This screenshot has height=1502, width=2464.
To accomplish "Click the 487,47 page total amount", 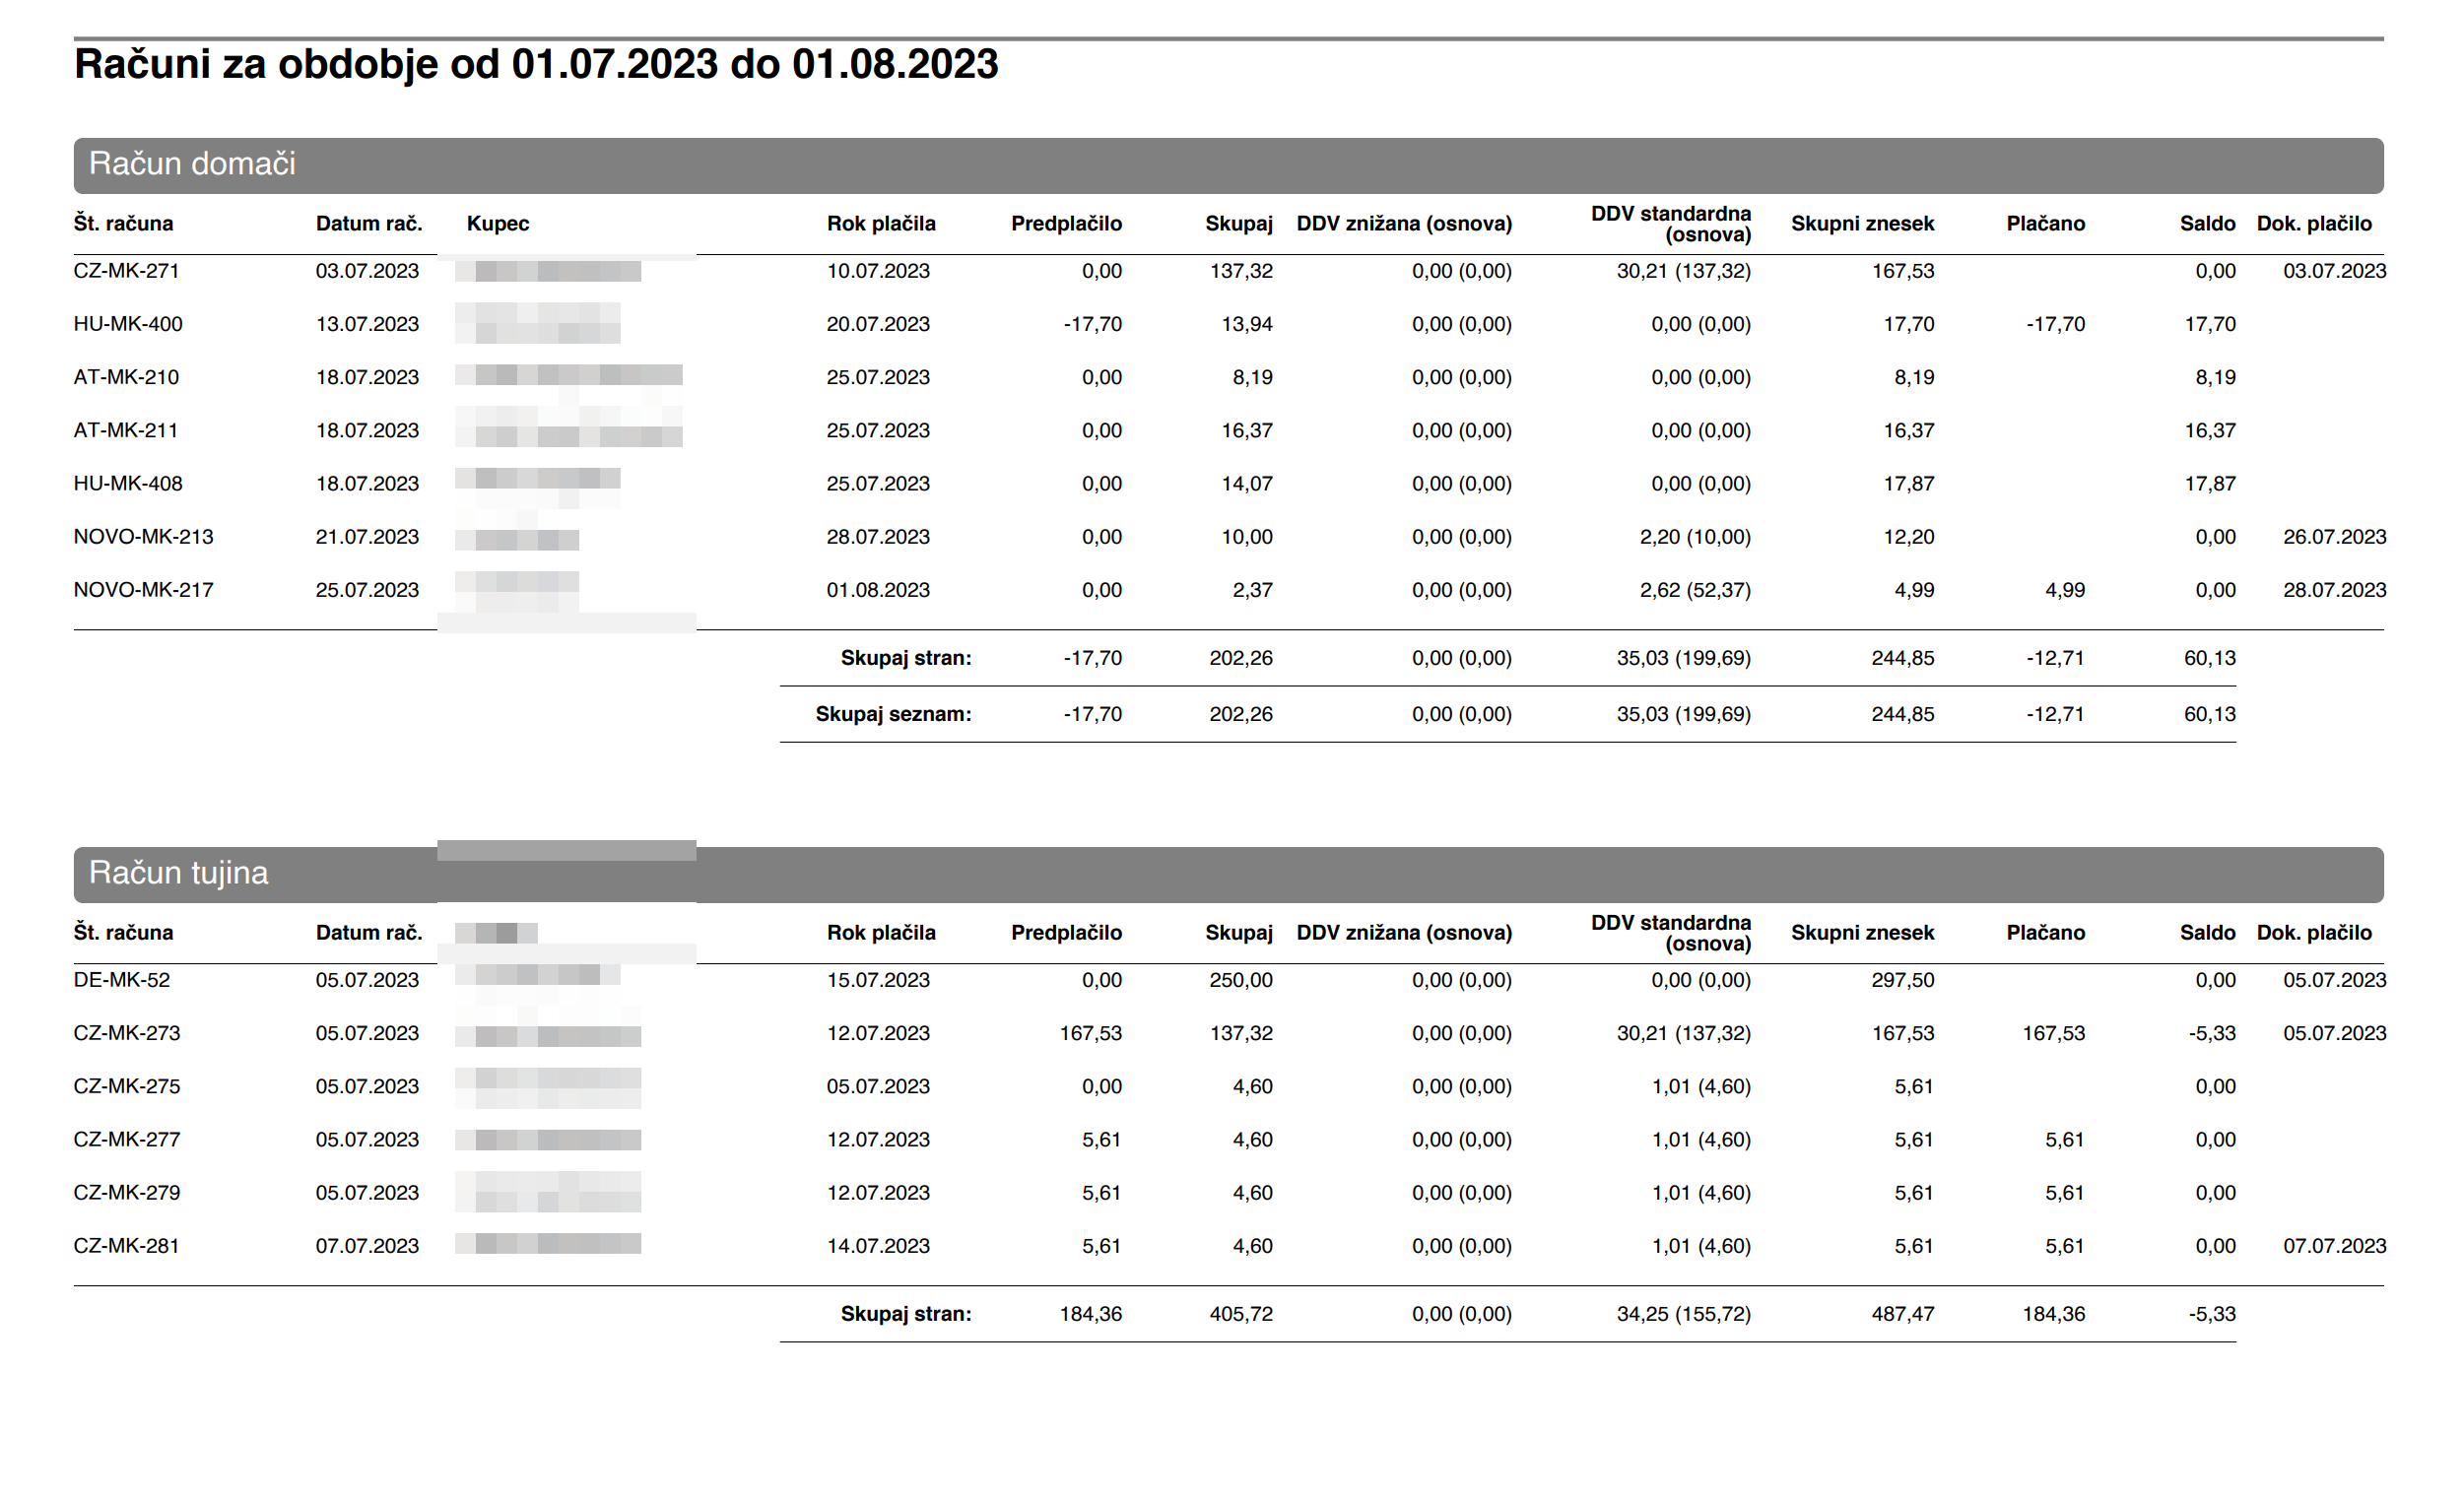I will coord(1902,1314).
